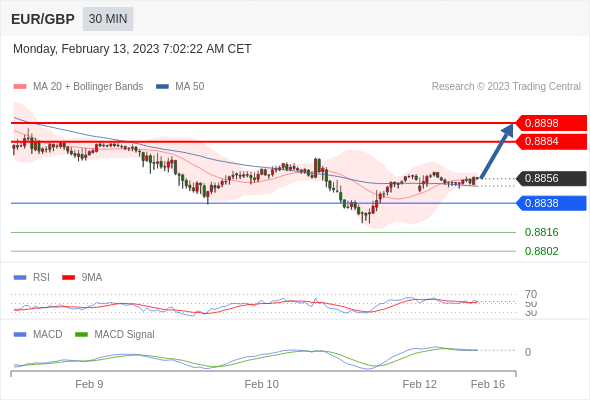This screenshot has width=590, height=400.
Task: Click the Feb 16 date axis label
Action: (488, 384)
